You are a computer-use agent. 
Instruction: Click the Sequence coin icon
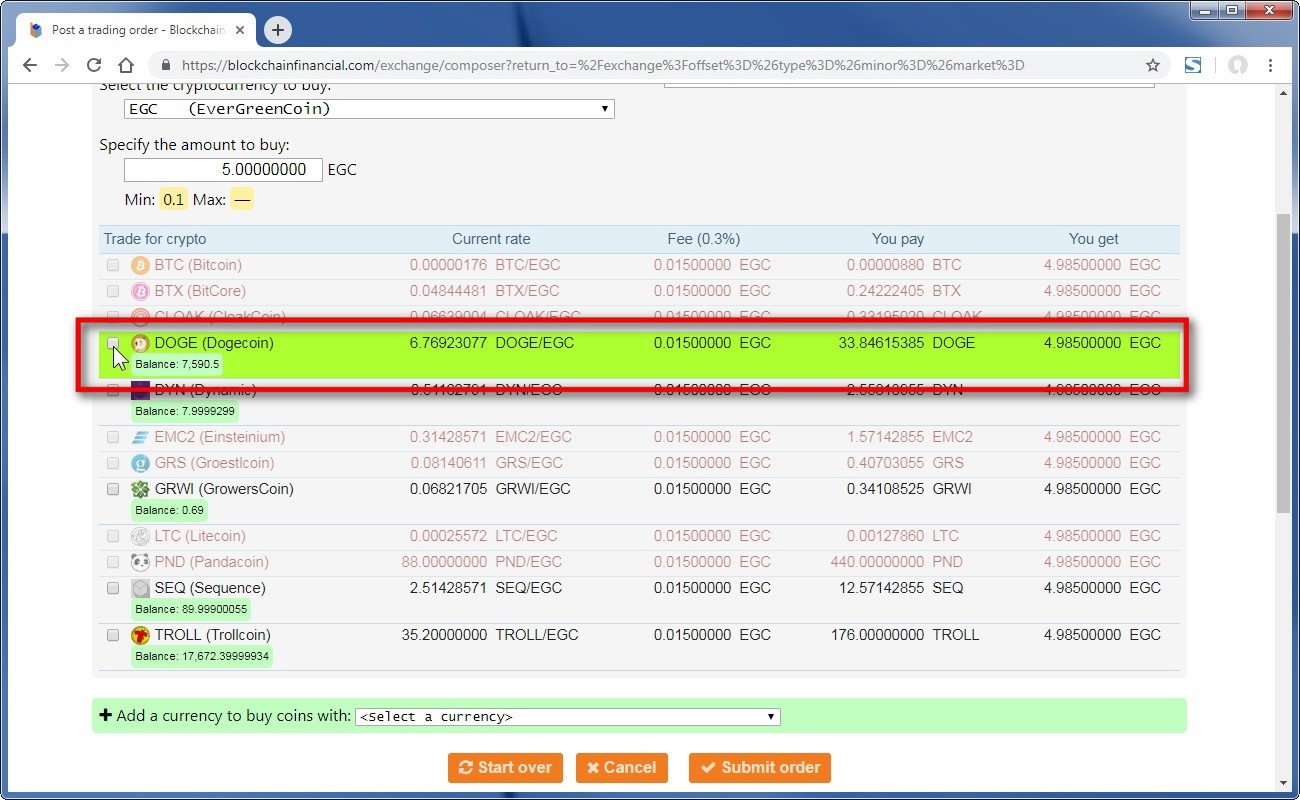coord(140,588)
